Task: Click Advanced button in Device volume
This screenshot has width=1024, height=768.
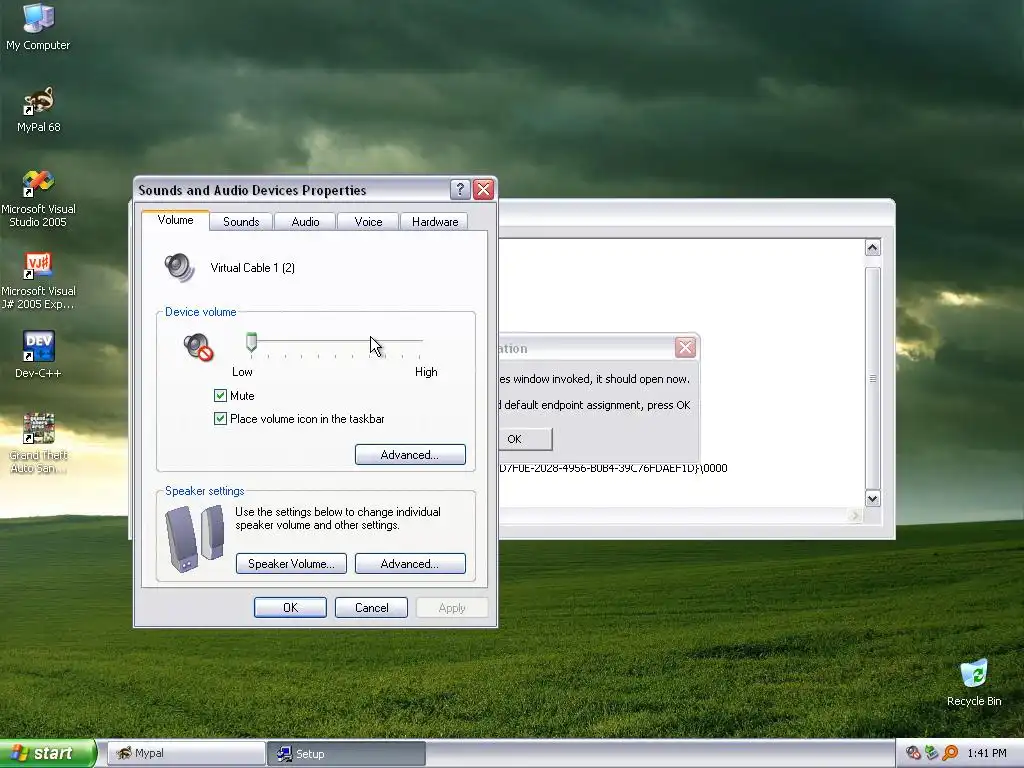Action: [x=410, y=455]
